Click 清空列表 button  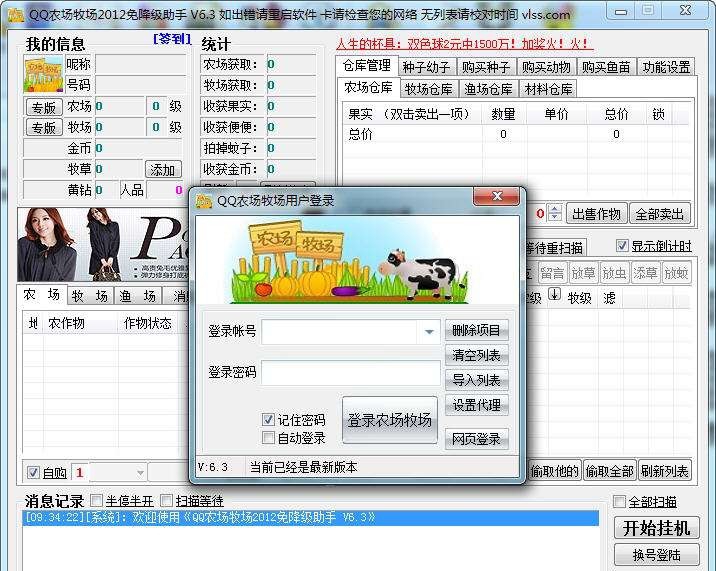click(x=476, y=355)
